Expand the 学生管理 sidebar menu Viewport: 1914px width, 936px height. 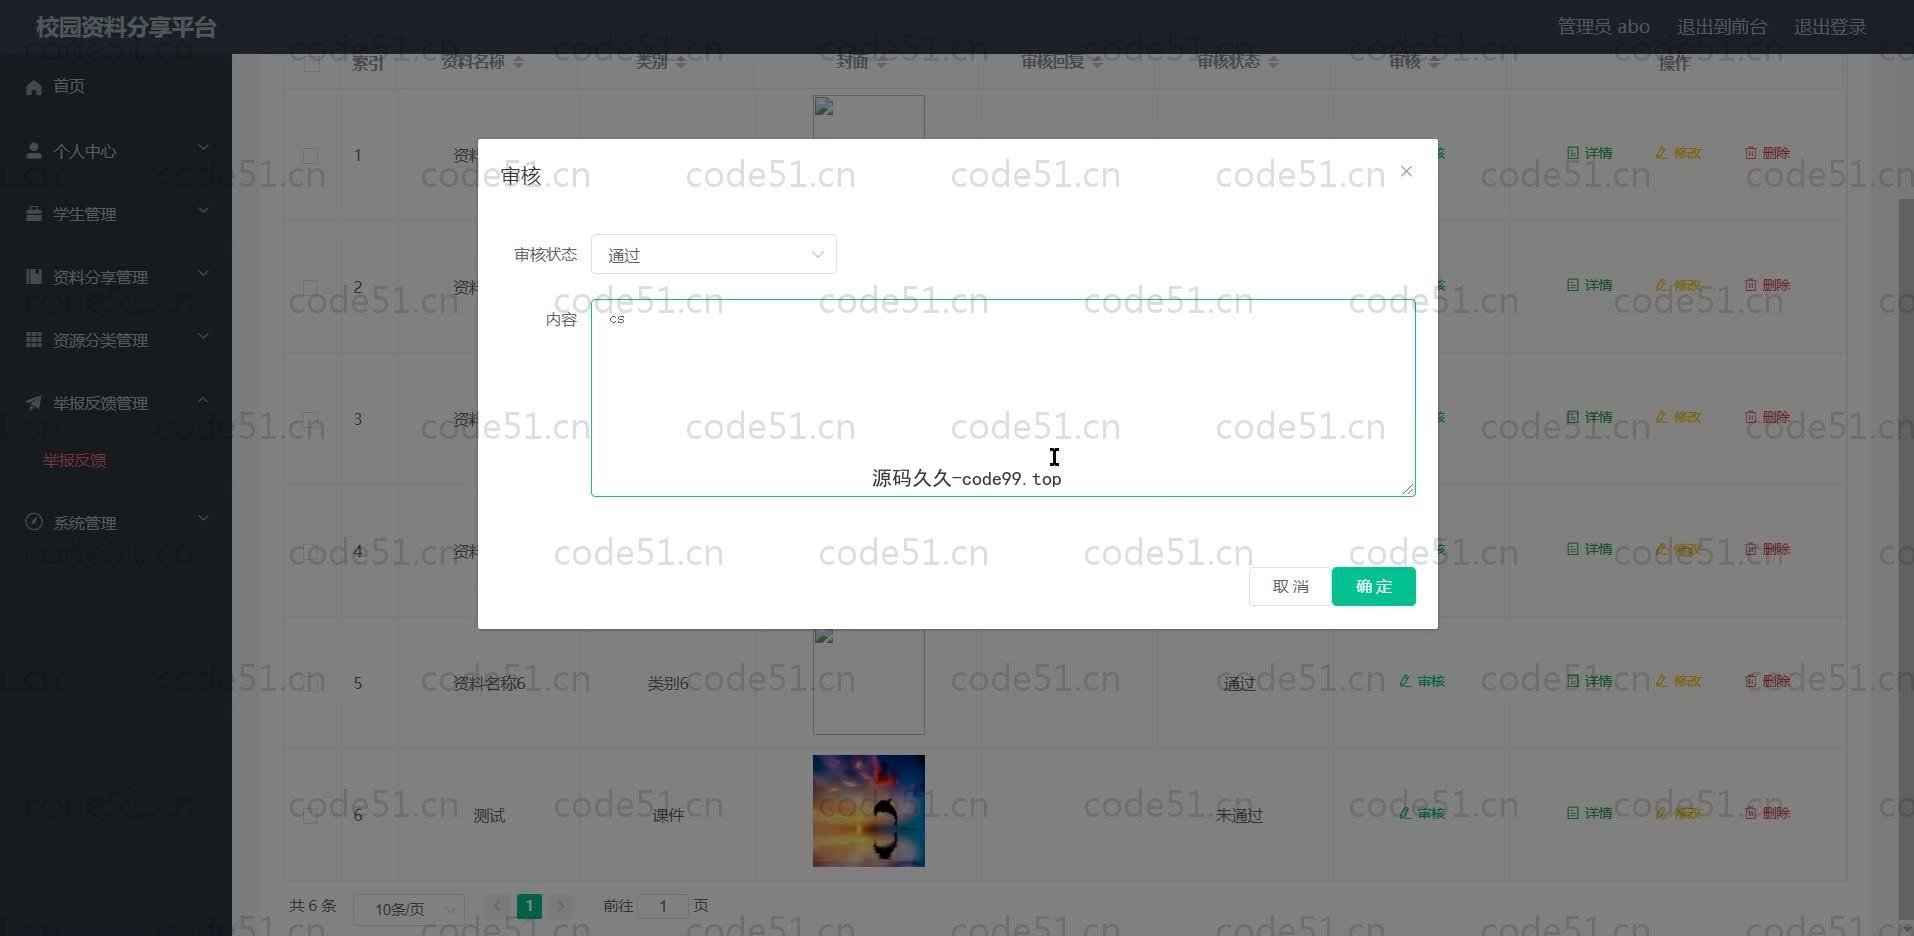coord(116,214)
